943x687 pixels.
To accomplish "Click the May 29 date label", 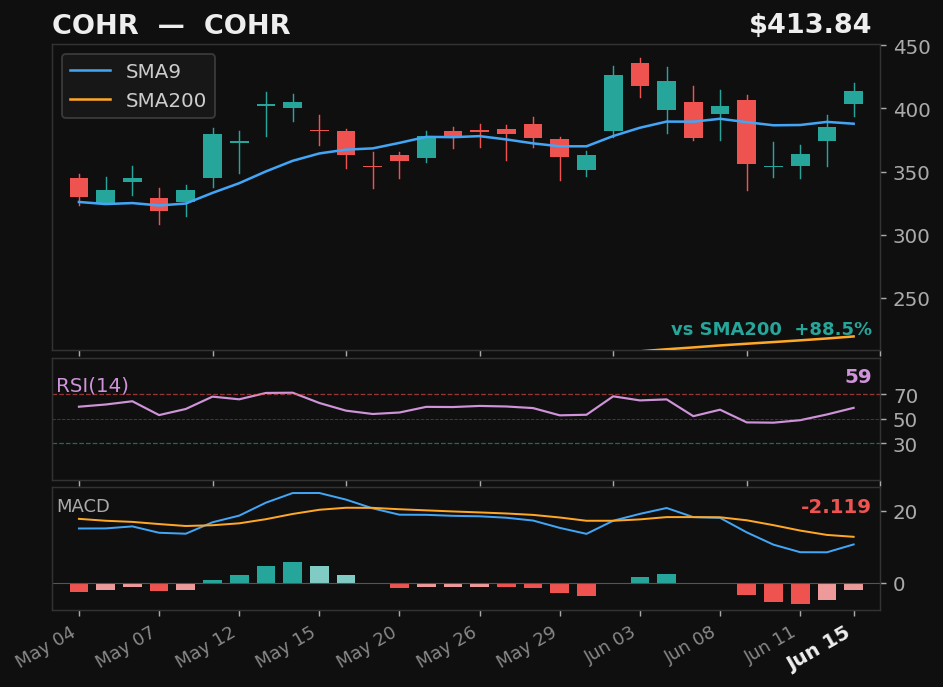I will coord(527,647).
